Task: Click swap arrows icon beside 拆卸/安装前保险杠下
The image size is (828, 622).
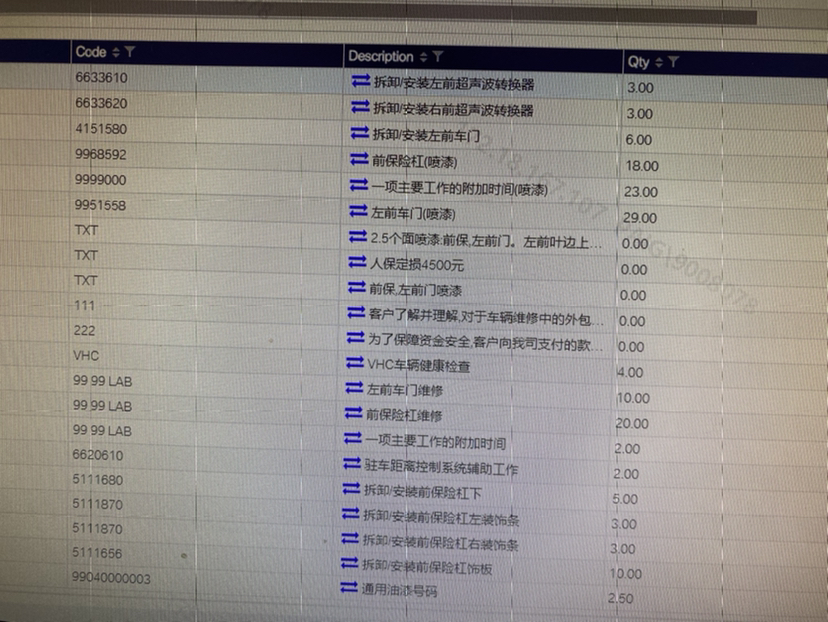Action: coord(351,488)
